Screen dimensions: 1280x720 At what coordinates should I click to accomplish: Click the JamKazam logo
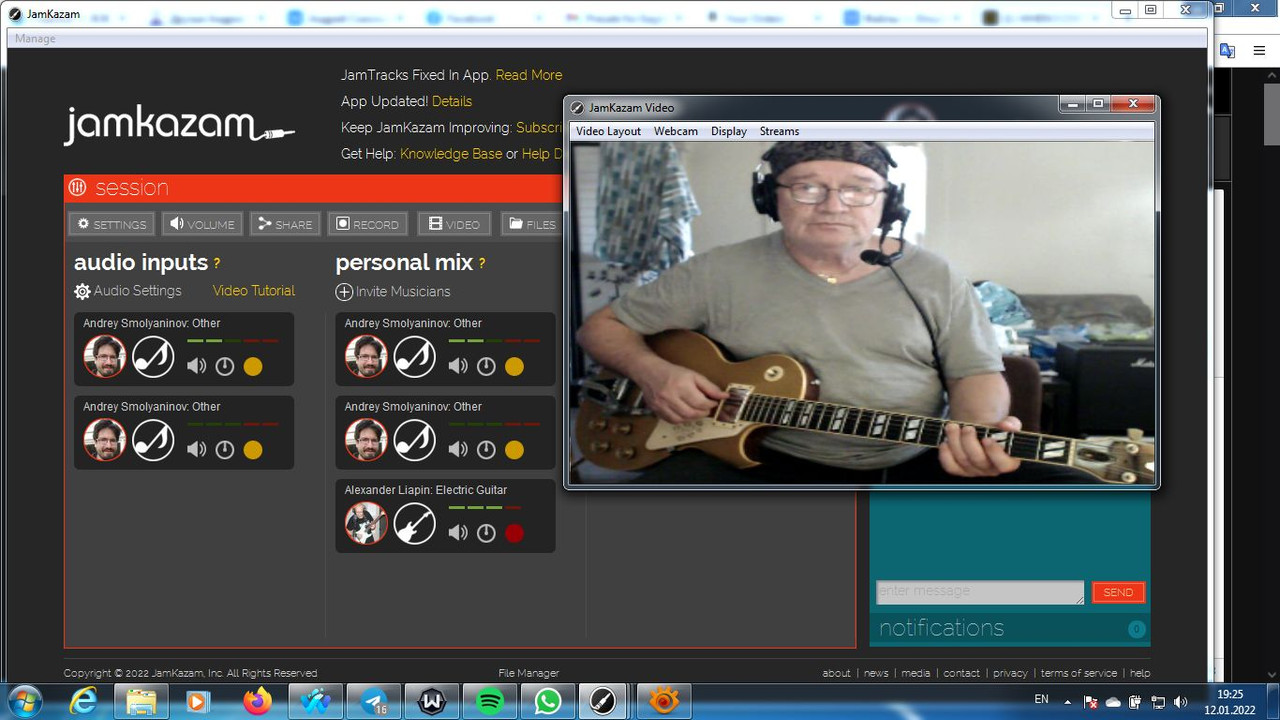[180, 125]
